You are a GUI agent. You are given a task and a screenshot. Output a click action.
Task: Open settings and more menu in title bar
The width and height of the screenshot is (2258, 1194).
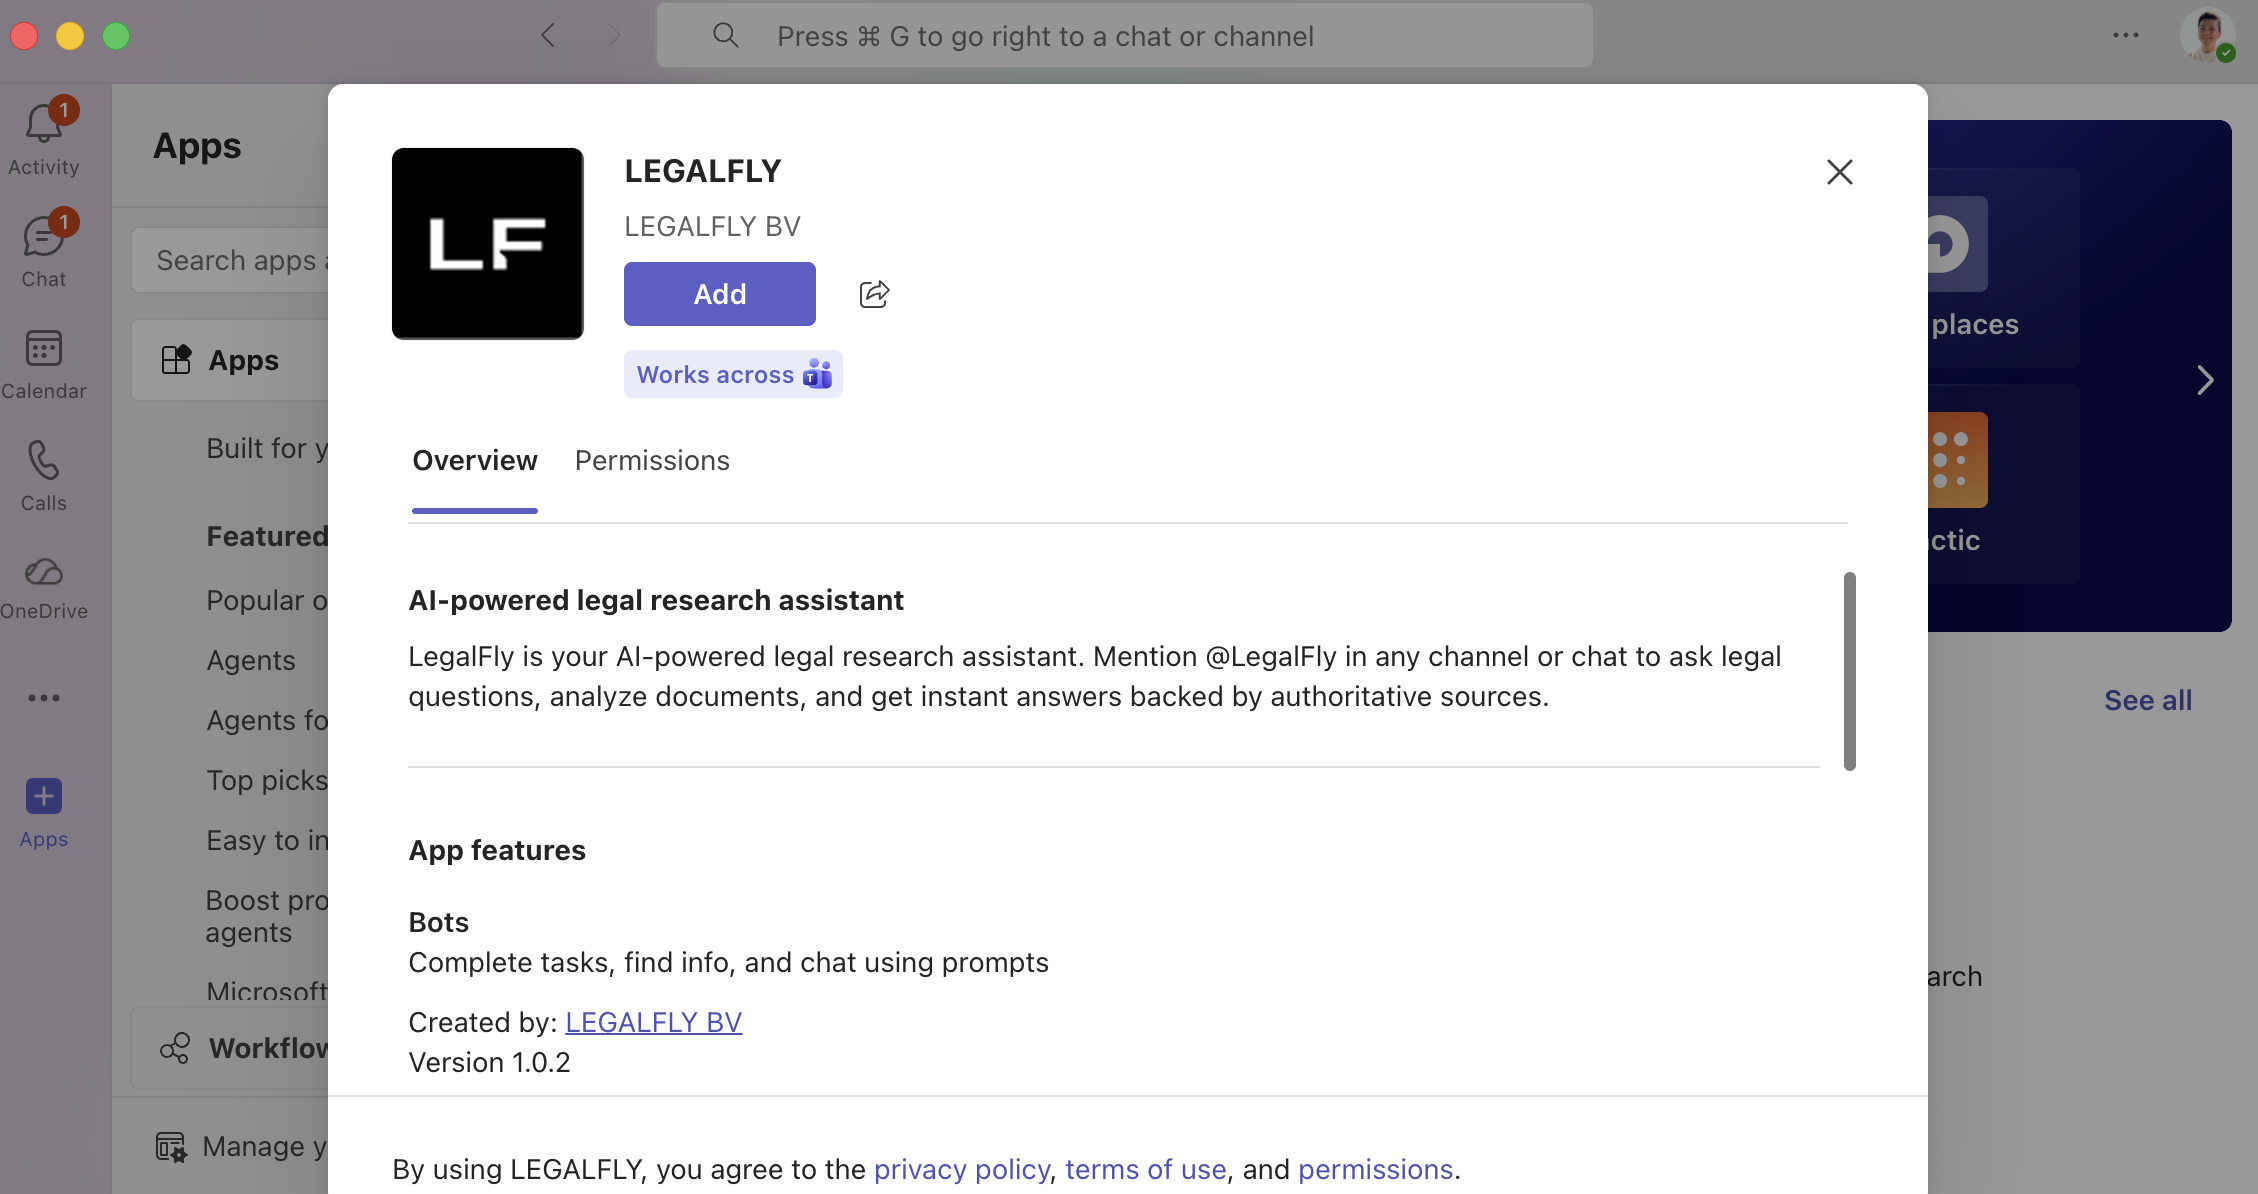point(2125,36)
